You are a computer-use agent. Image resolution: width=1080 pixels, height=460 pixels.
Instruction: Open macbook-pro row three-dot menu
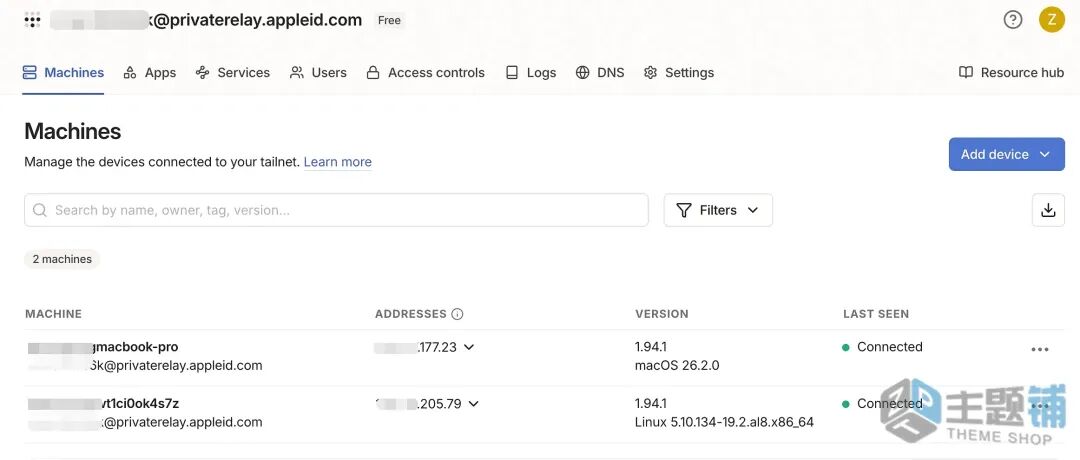pos(1040,349)
